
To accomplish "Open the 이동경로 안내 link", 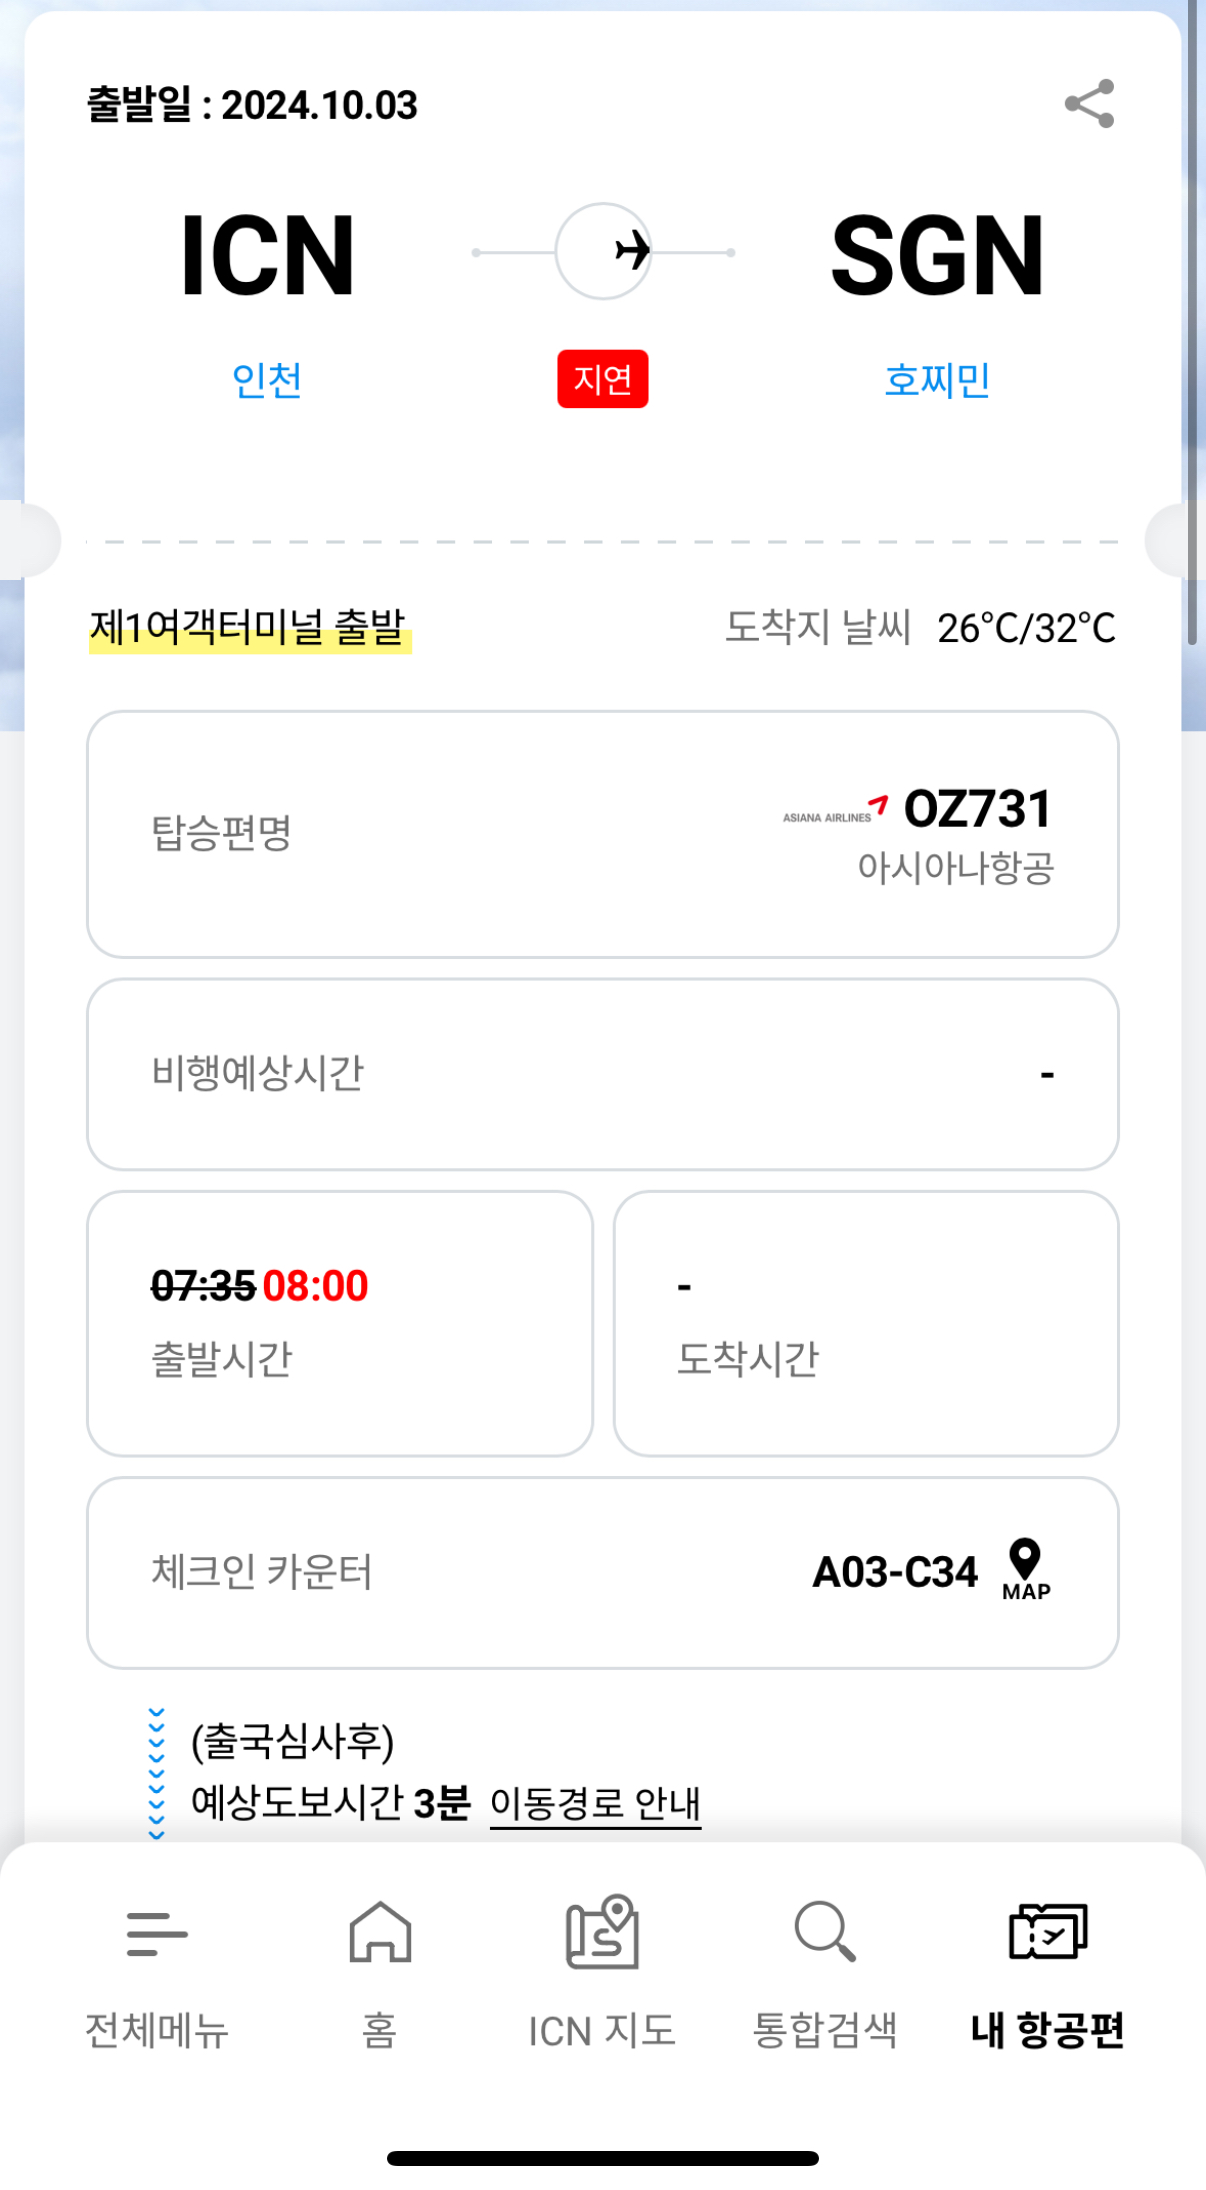I will tap(595, 1803).
